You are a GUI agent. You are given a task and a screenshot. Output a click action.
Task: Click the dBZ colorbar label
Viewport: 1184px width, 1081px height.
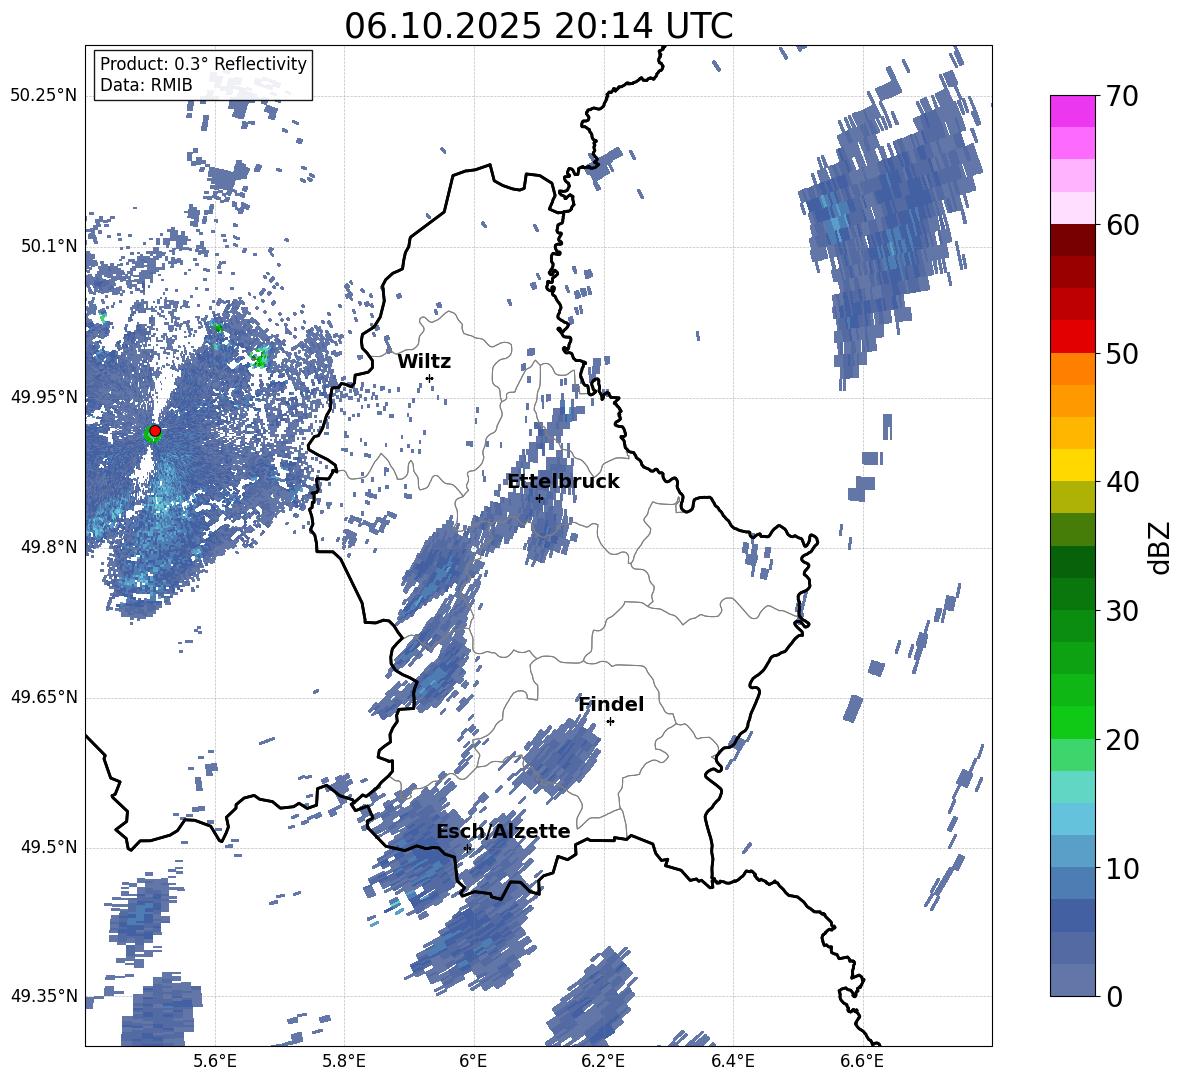1160,547
